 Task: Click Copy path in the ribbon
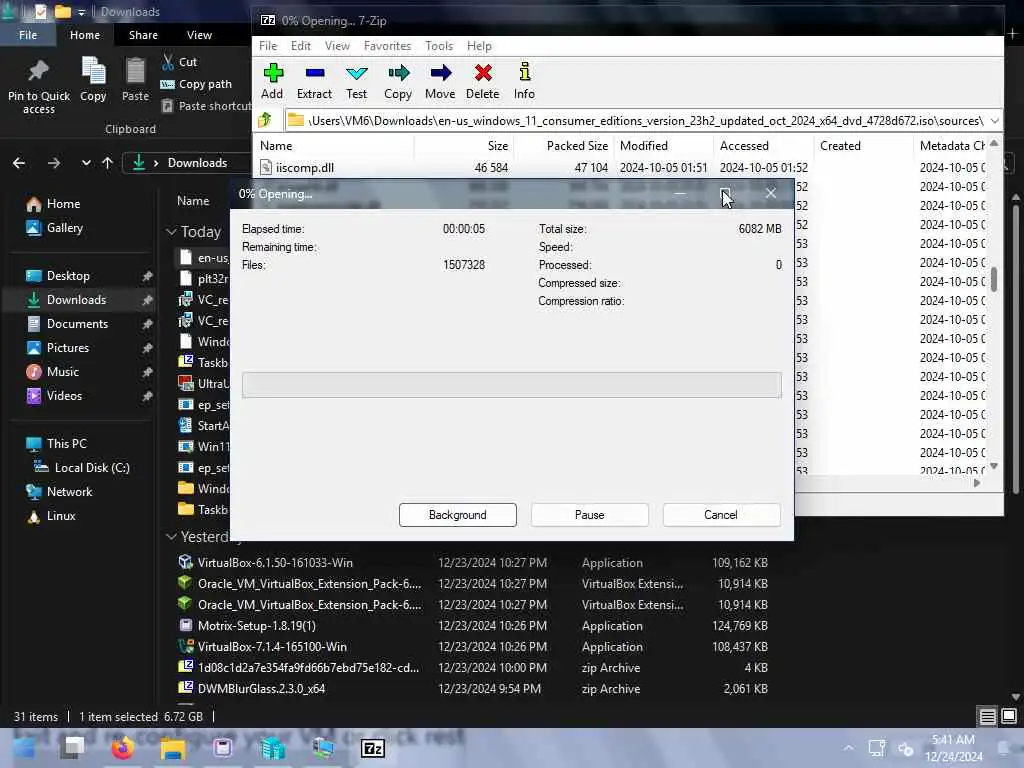[196, 84]
